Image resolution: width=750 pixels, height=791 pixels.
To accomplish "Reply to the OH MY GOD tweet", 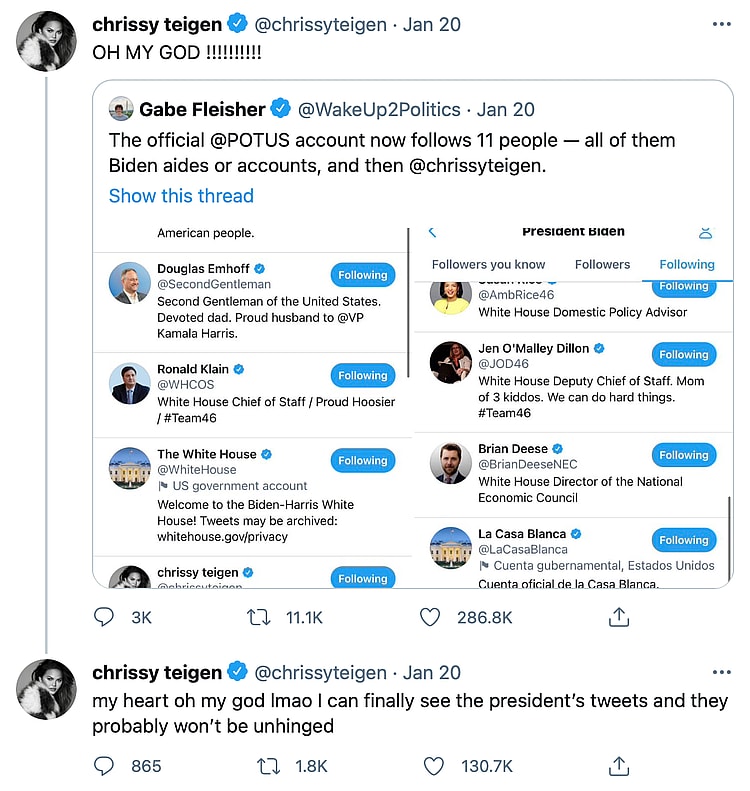I will click(x=104, y=617).
